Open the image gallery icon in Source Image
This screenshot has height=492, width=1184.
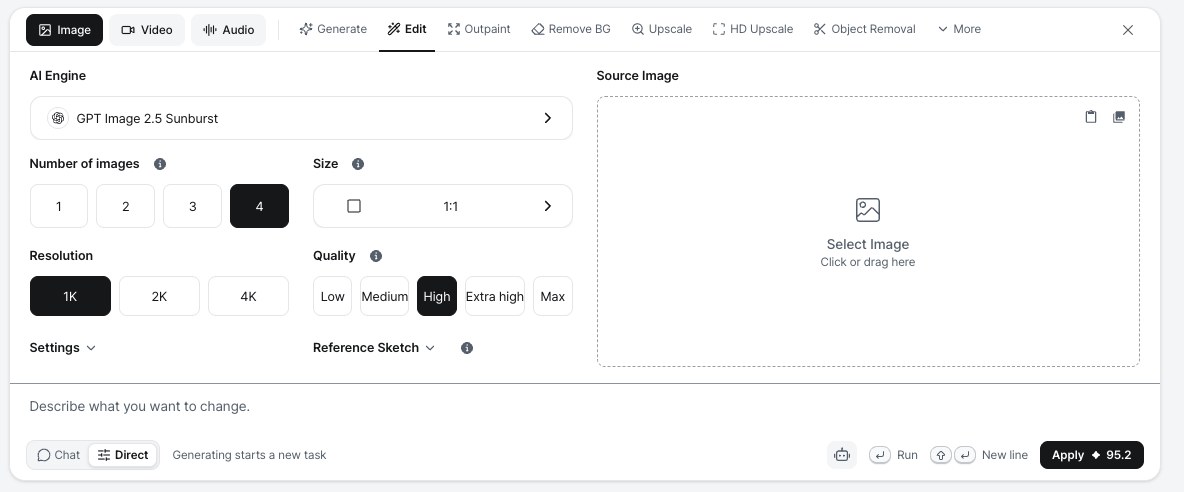pos(1119,117)
